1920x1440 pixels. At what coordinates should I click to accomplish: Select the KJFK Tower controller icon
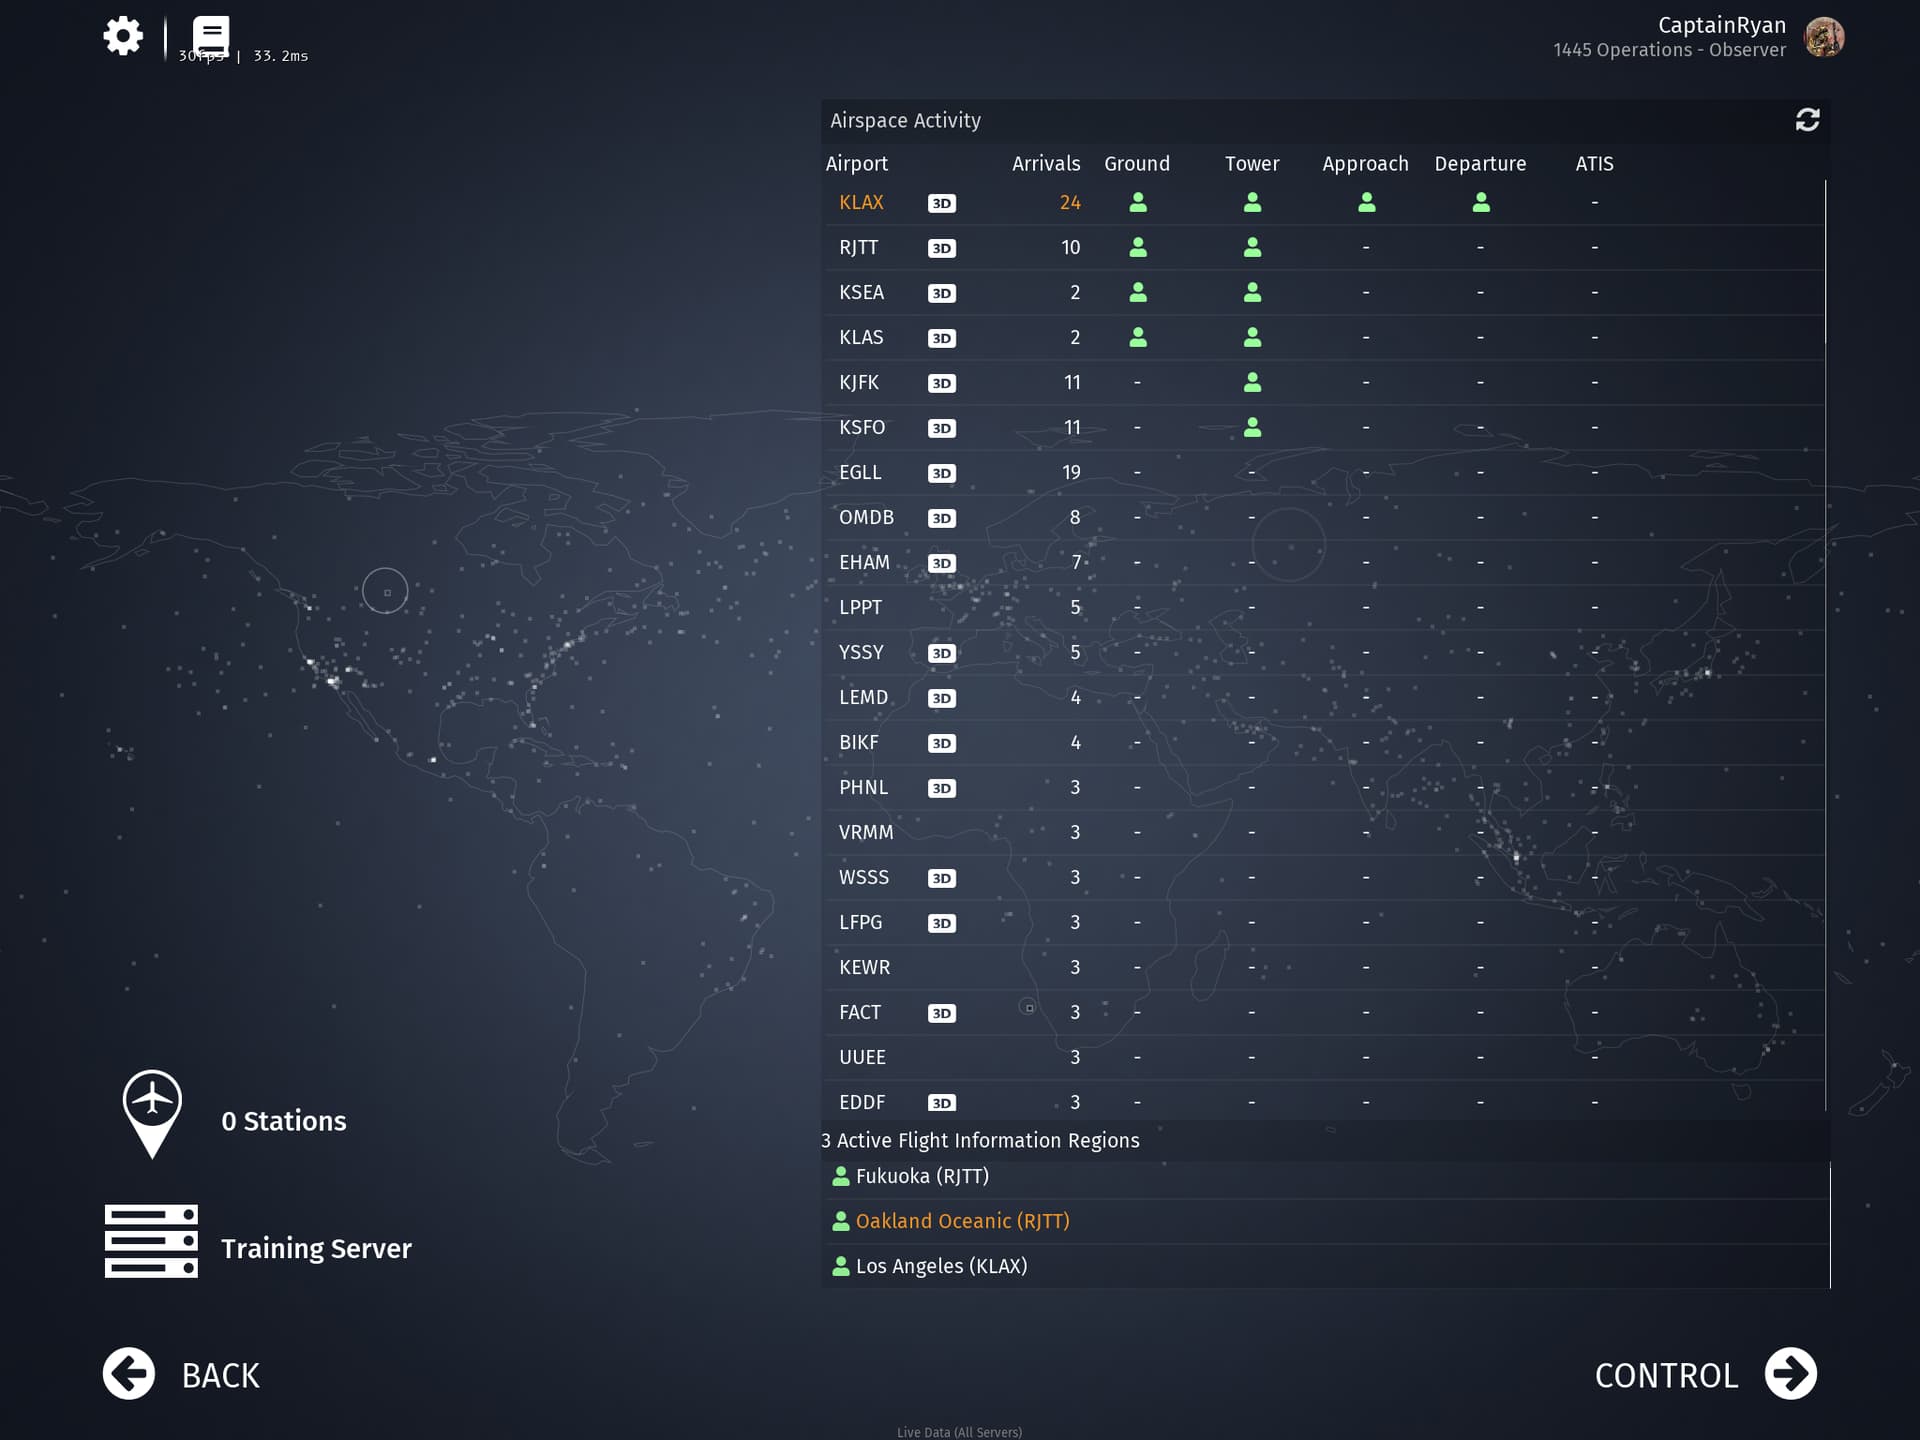[x=1252, y=382]
